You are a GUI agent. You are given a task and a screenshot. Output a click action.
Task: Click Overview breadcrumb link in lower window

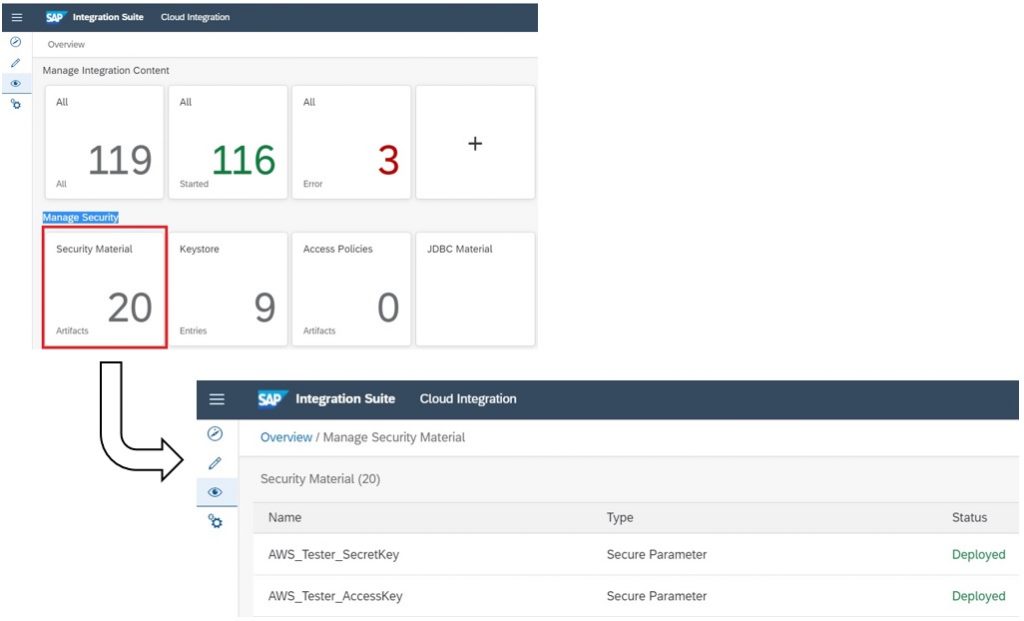286,438
